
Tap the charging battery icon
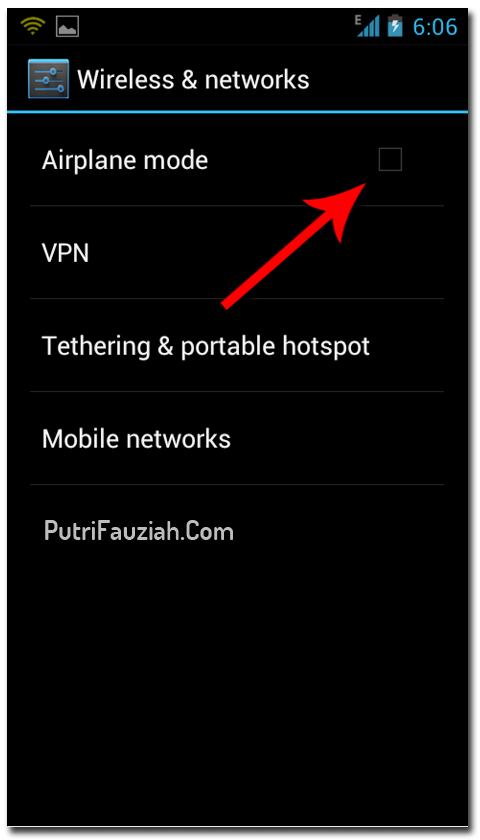[x=395, y=26]
